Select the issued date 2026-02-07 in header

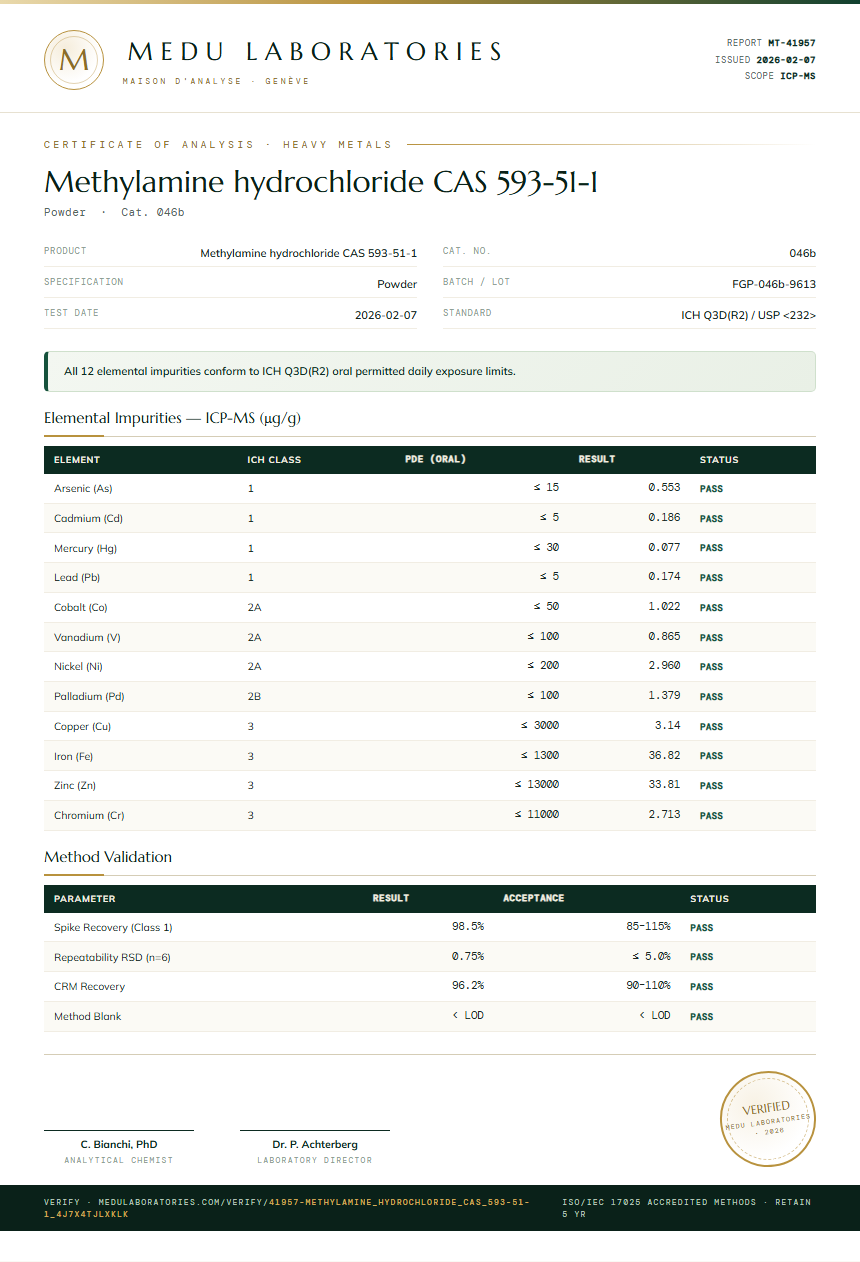785,60
